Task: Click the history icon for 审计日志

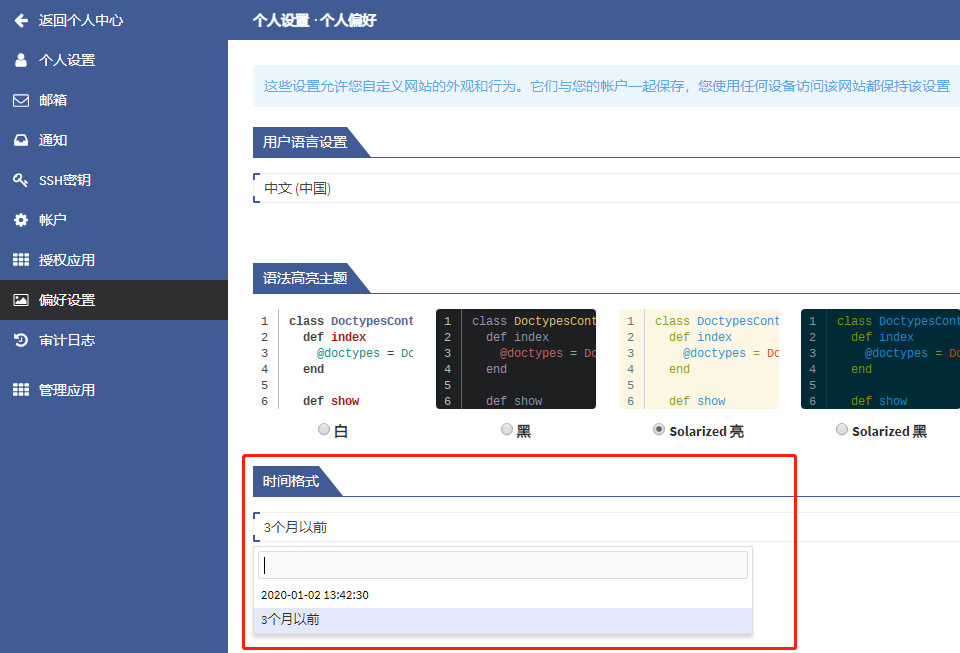Action: click(21, 340)
